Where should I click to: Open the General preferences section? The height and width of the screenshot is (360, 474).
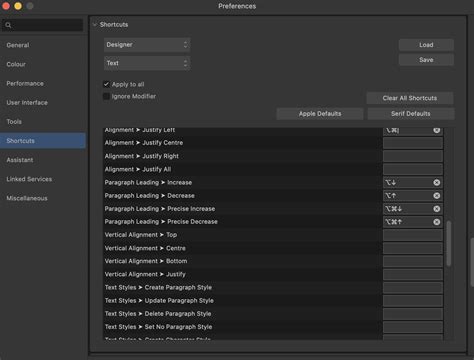click(x=18, y=45)
